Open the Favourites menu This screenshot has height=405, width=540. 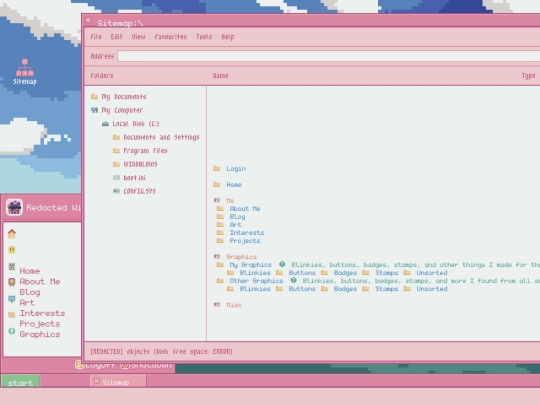tap(170, 37)
